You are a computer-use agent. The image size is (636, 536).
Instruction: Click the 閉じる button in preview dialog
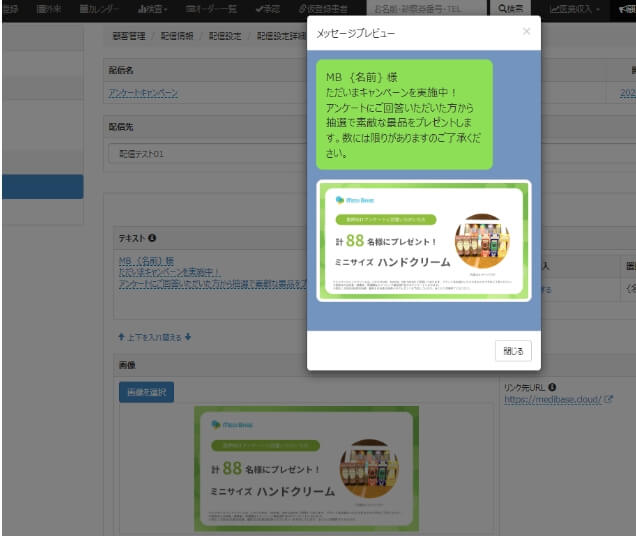(x=513, y=351)
